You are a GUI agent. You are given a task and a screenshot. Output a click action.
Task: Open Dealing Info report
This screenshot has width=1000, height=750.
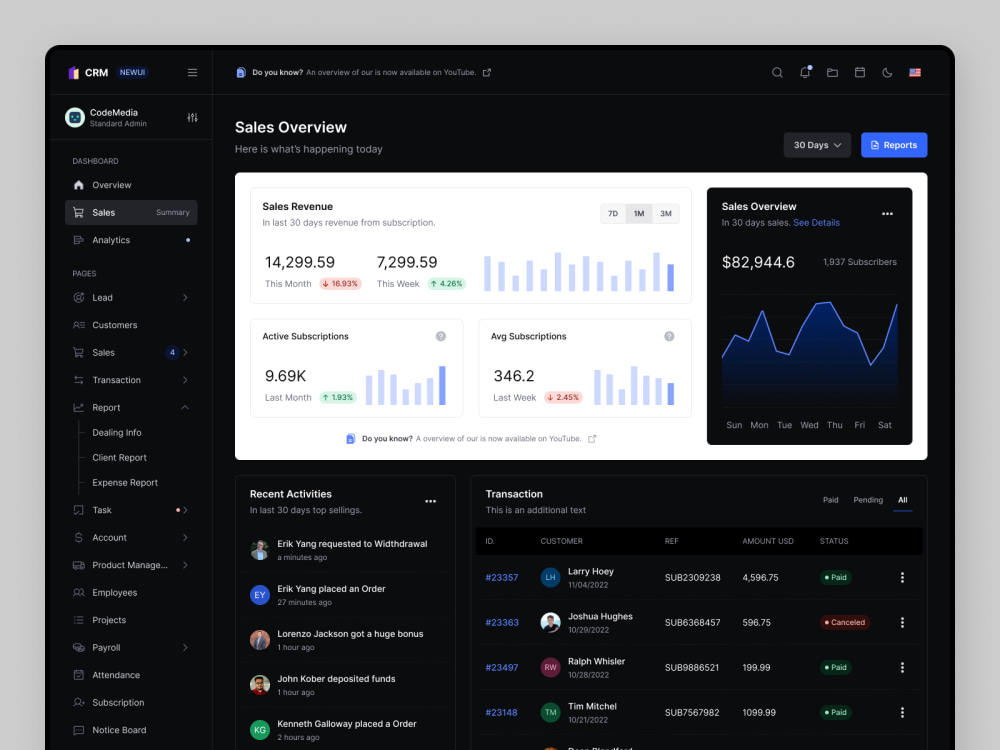(x=117, y=432)
